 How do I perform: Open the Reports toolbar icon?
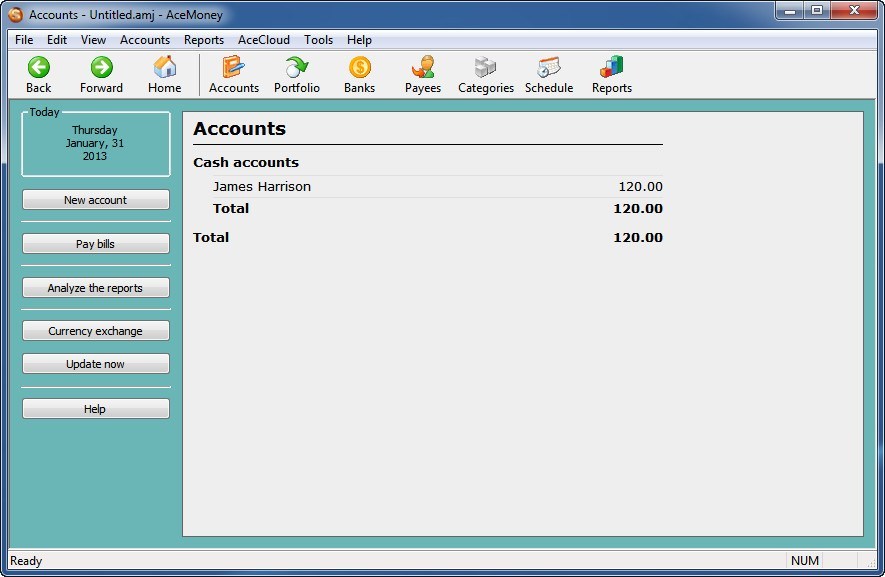pyautogui.click(x=611, y=74)
